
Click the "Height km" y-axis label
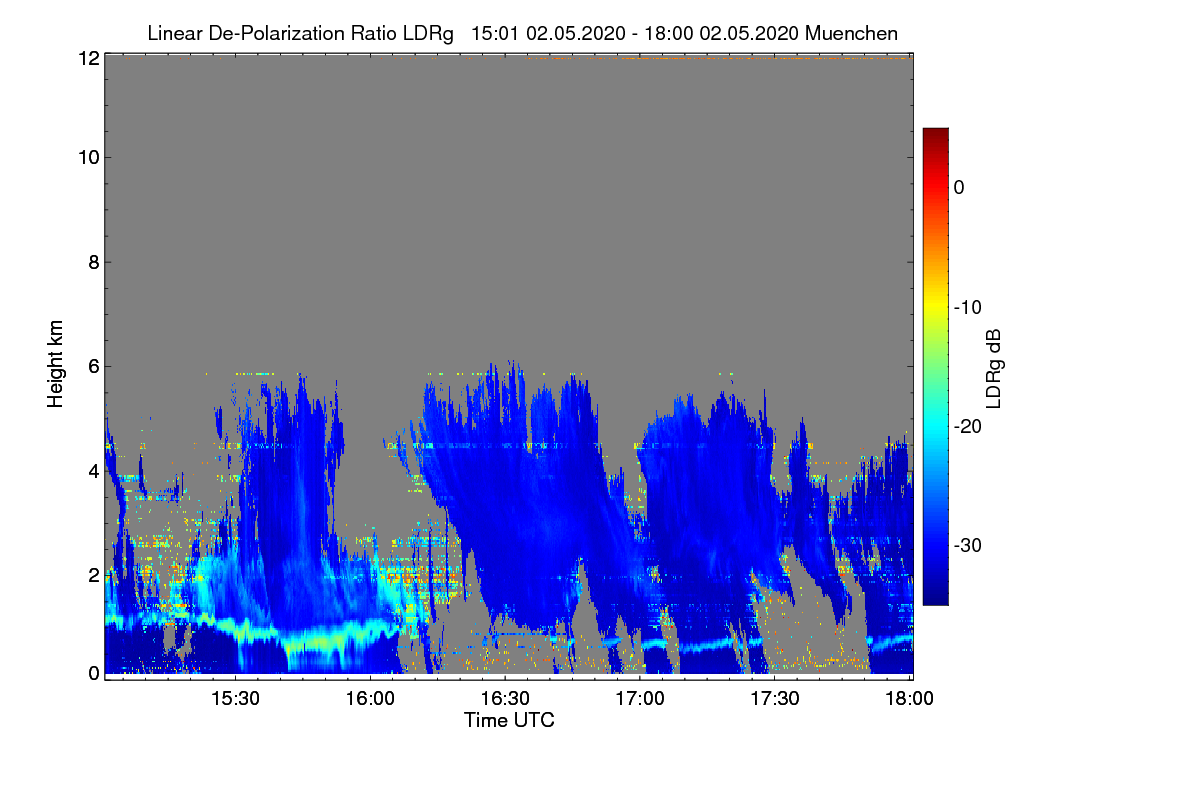(56, 363)
